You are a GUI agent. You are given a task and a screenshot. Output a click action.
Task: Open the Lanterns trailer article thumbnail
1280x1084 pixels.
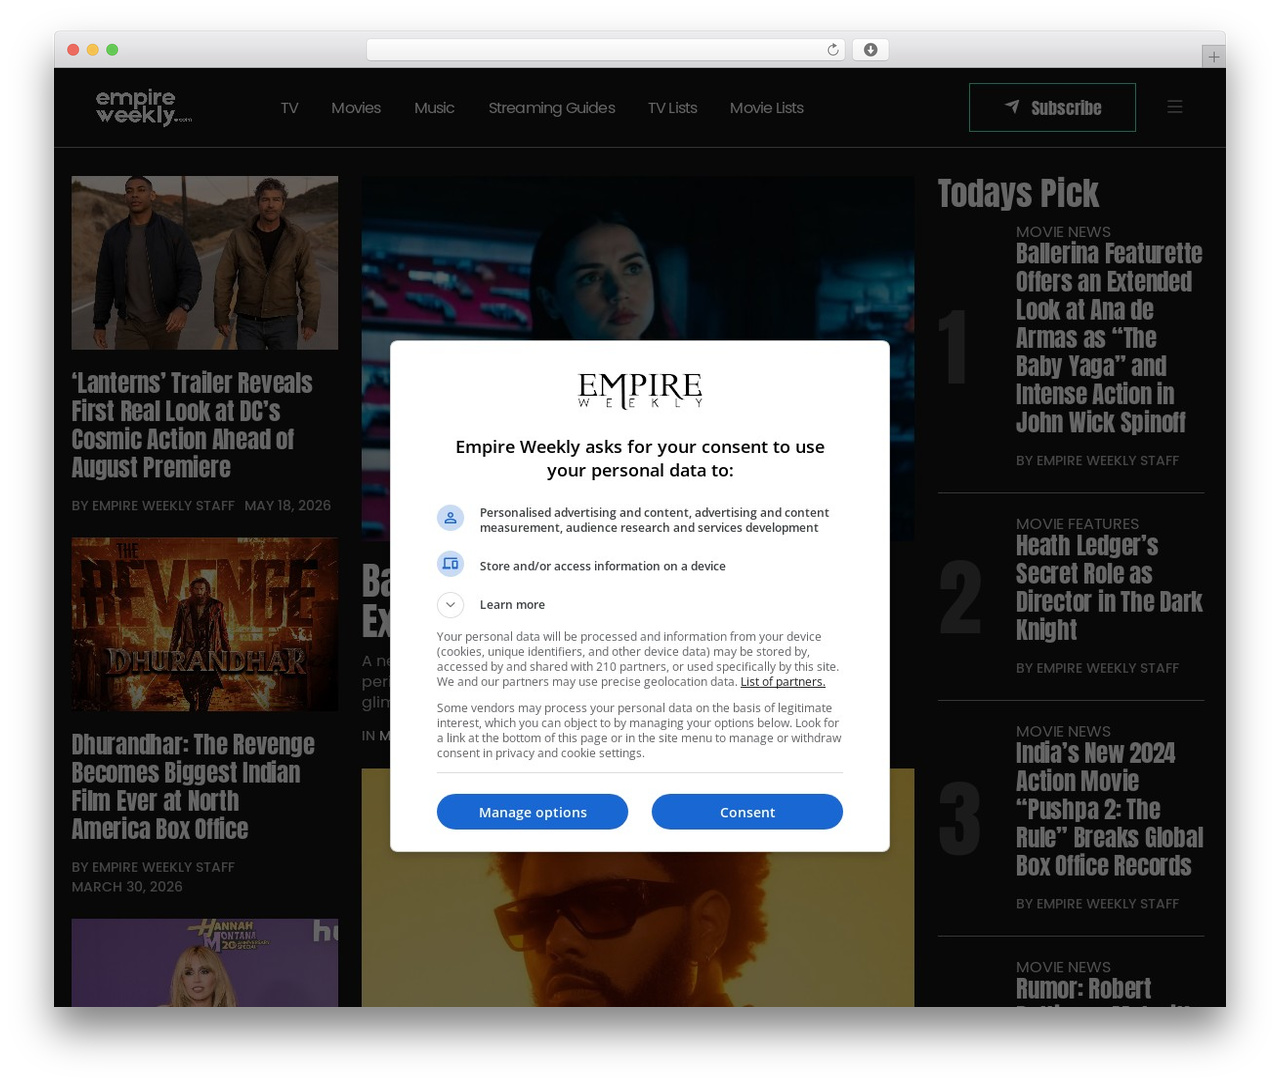click(x=204, y=263)
